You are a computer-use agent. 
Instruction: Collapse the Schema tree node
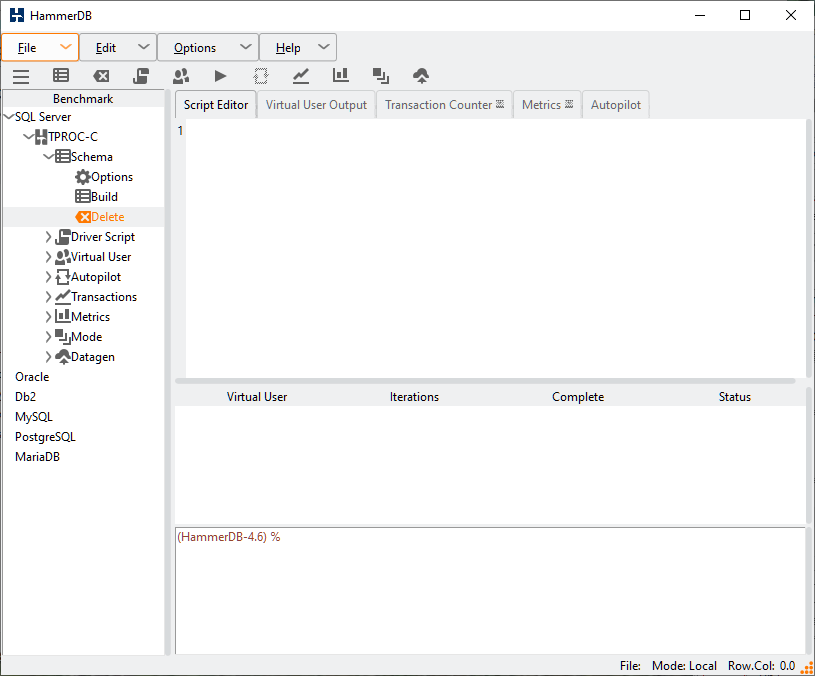point(49,156)
